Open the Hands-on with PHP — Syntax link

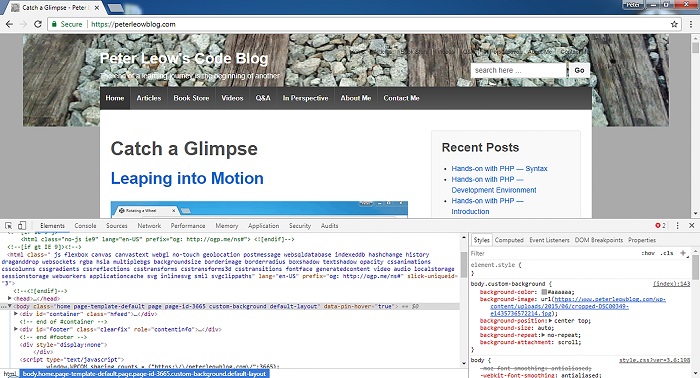[x=499, y=169]
